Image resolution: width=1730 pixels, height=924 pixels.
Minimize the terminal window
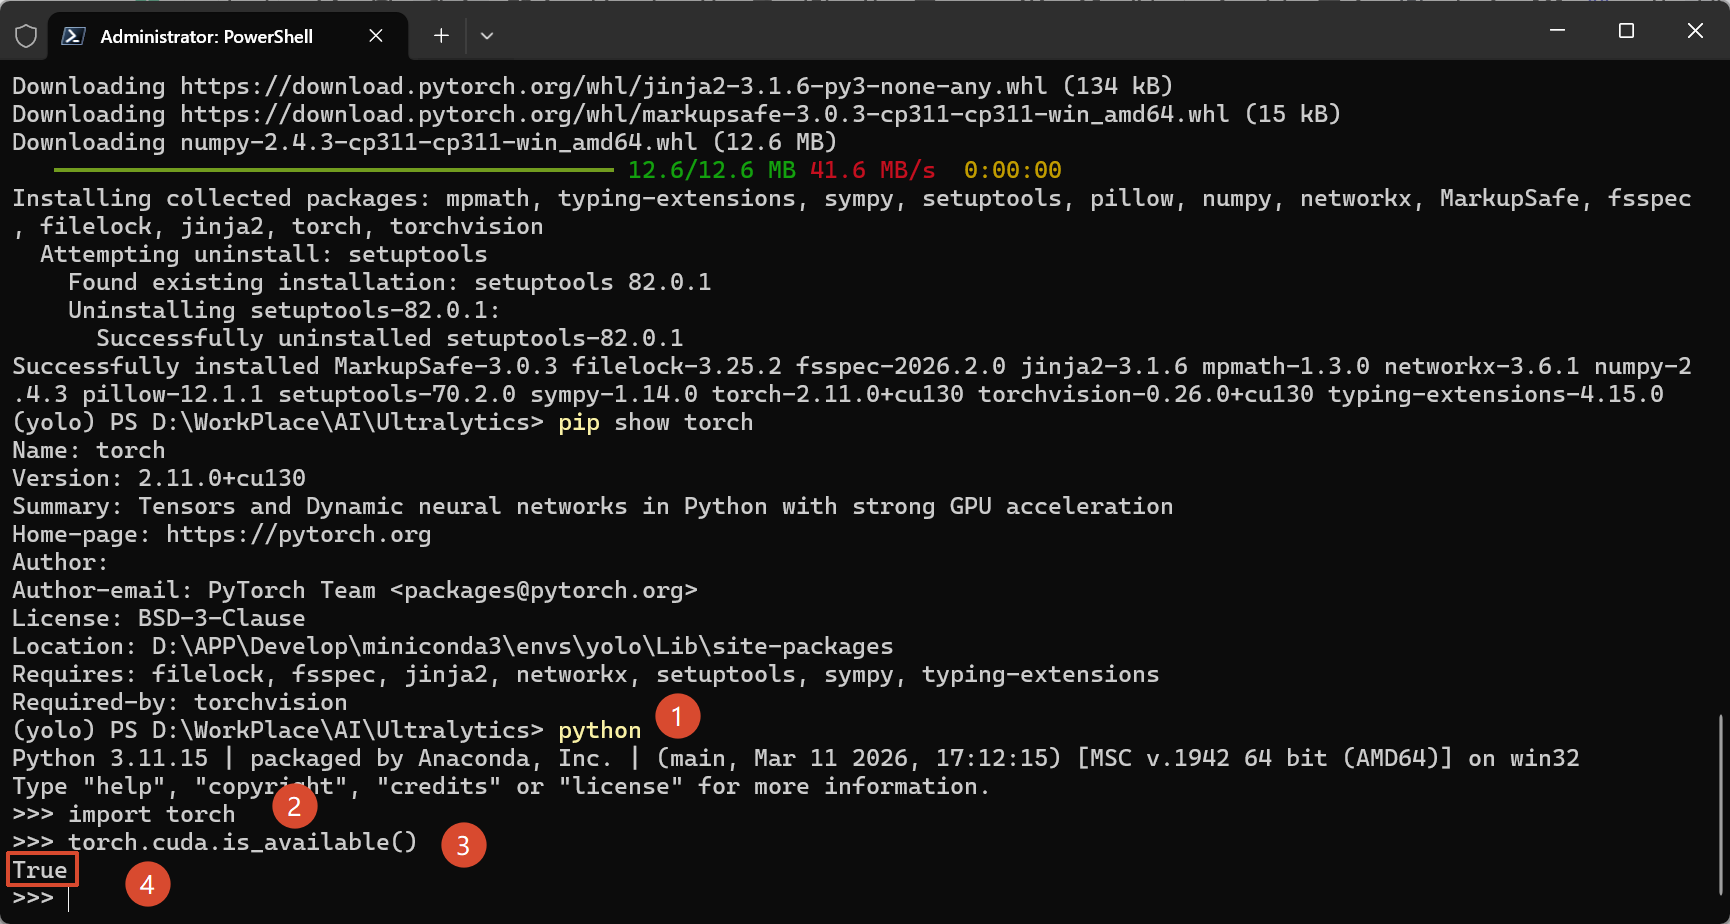tap(1557, 31)
